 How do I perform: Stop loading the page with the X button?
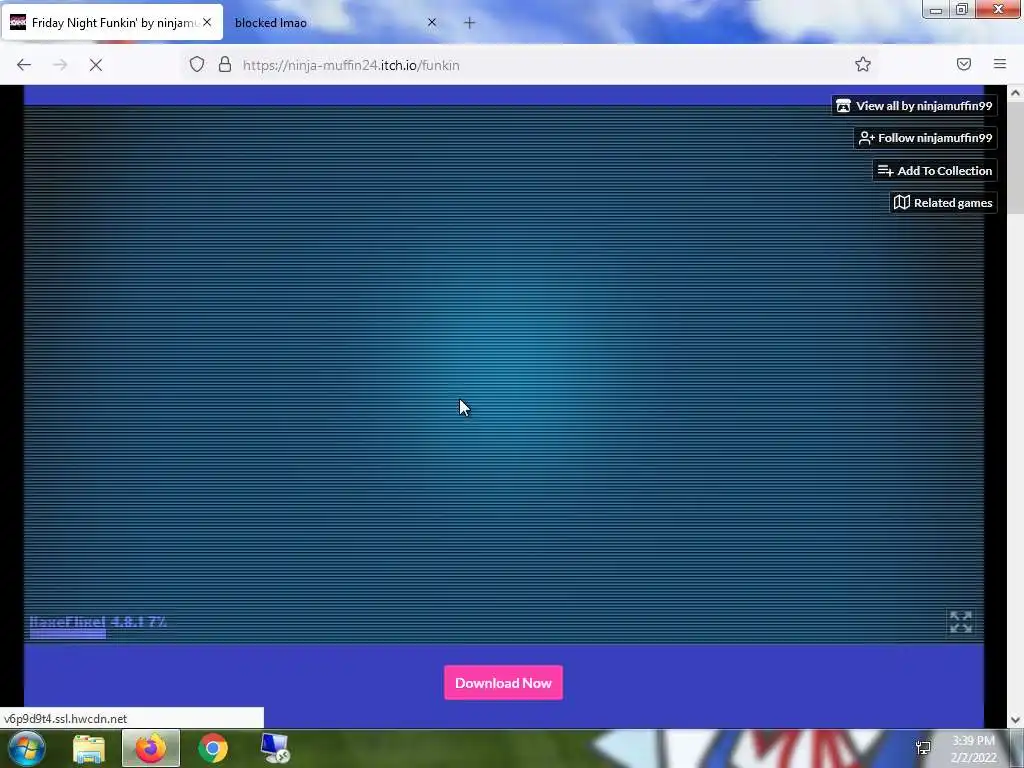click(96, 65)
